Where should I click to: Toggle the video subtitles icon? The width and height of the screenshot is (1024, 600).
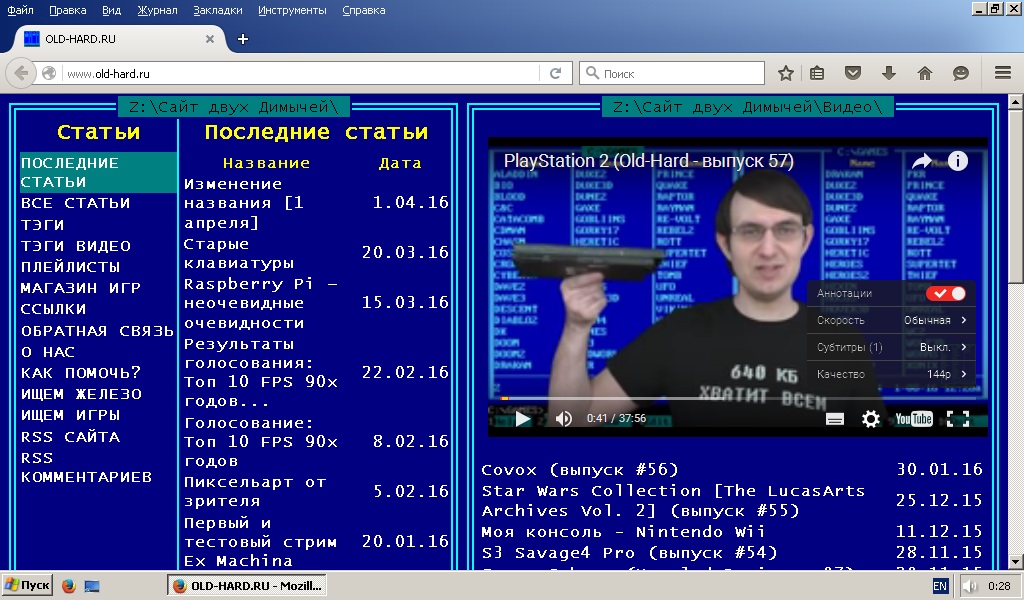835,419
